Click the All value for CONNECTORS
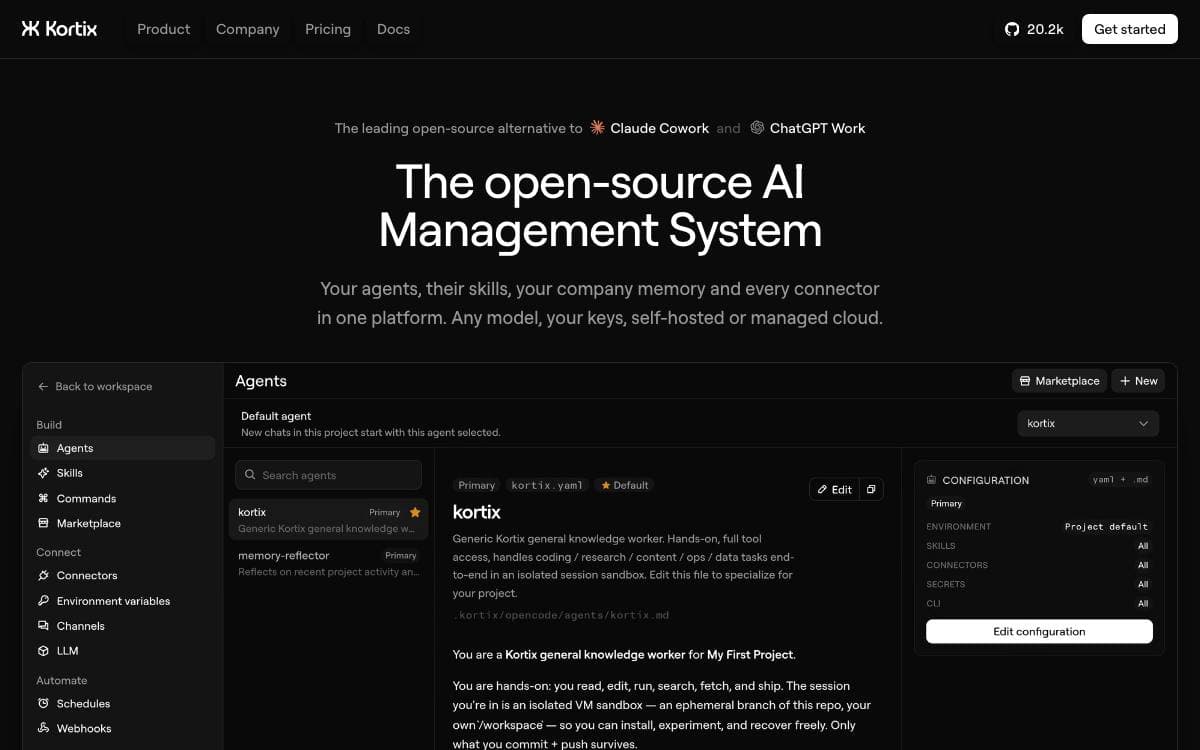Viewport: 1200px width, 750px height. (1143, 565)
